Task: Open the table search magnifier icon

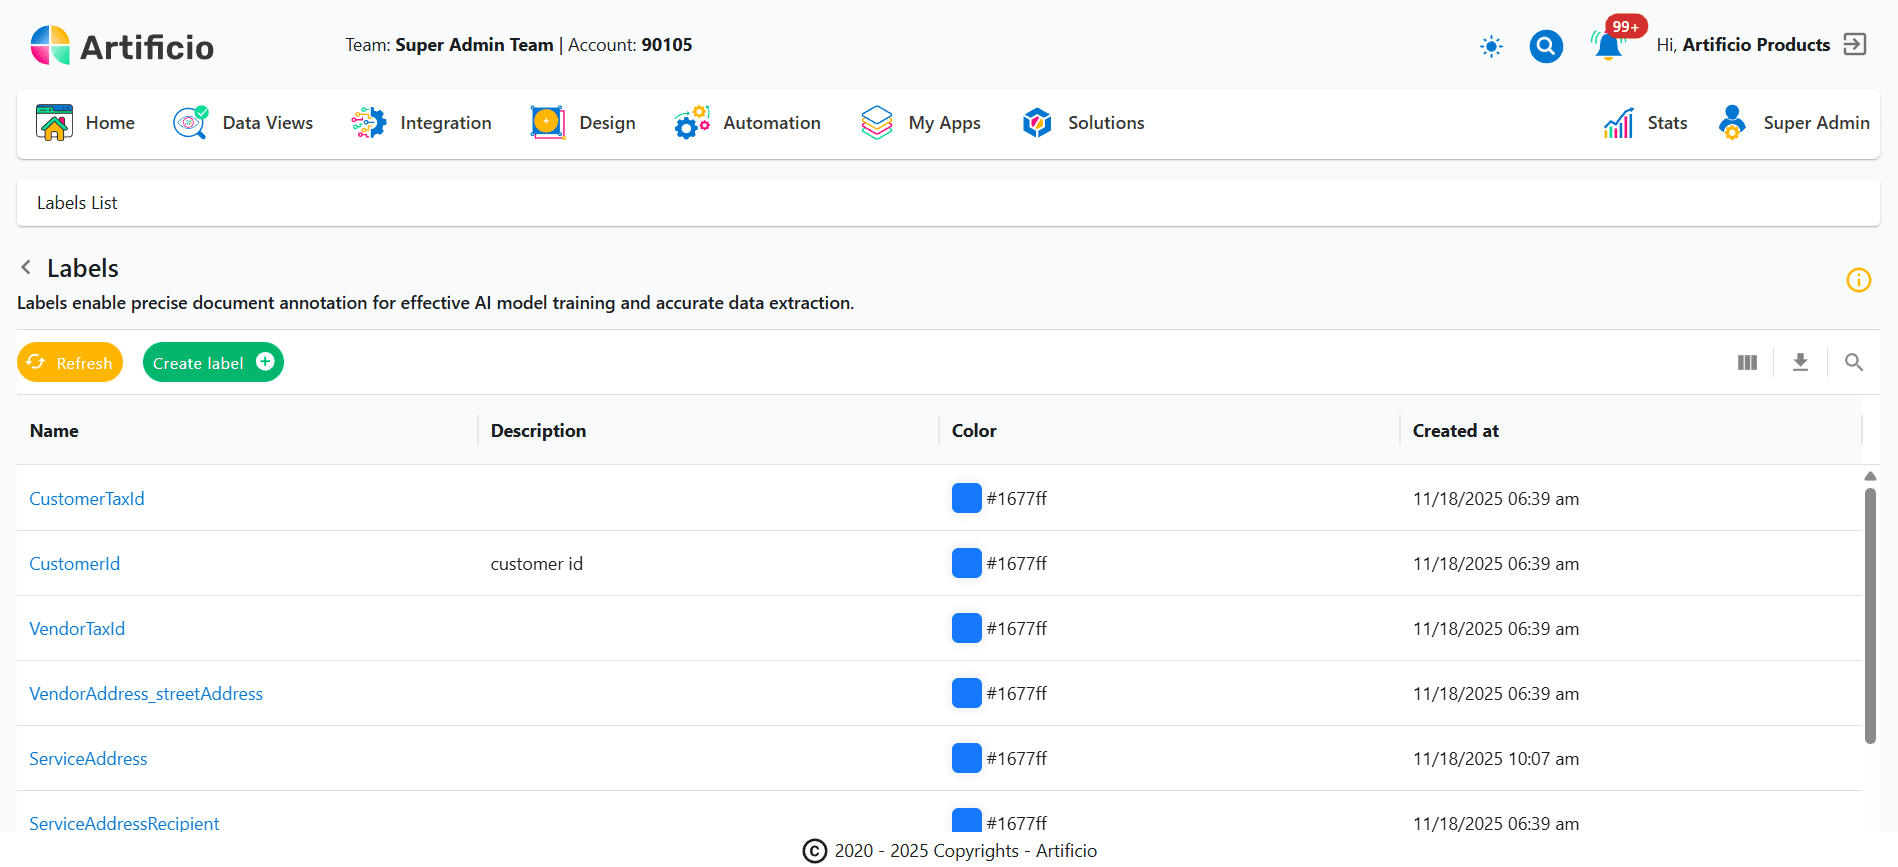Action: (x=1853, y=363)
